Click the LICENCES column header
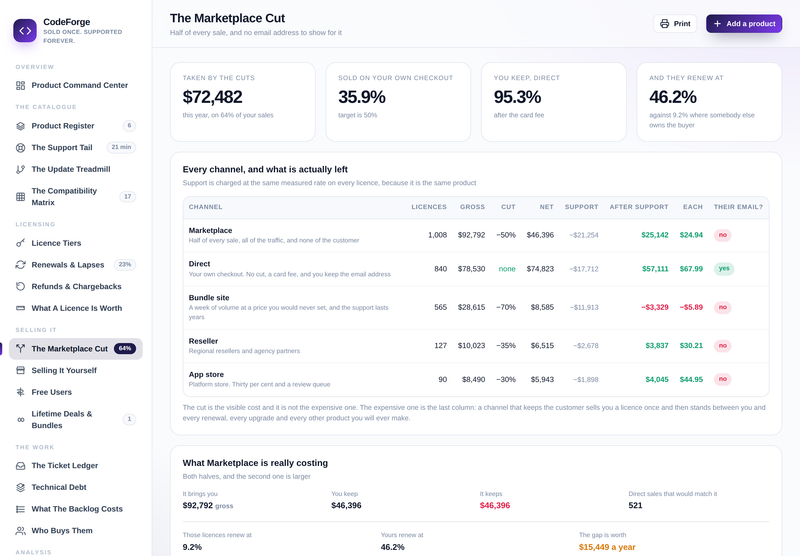 (x=429, y=207)
